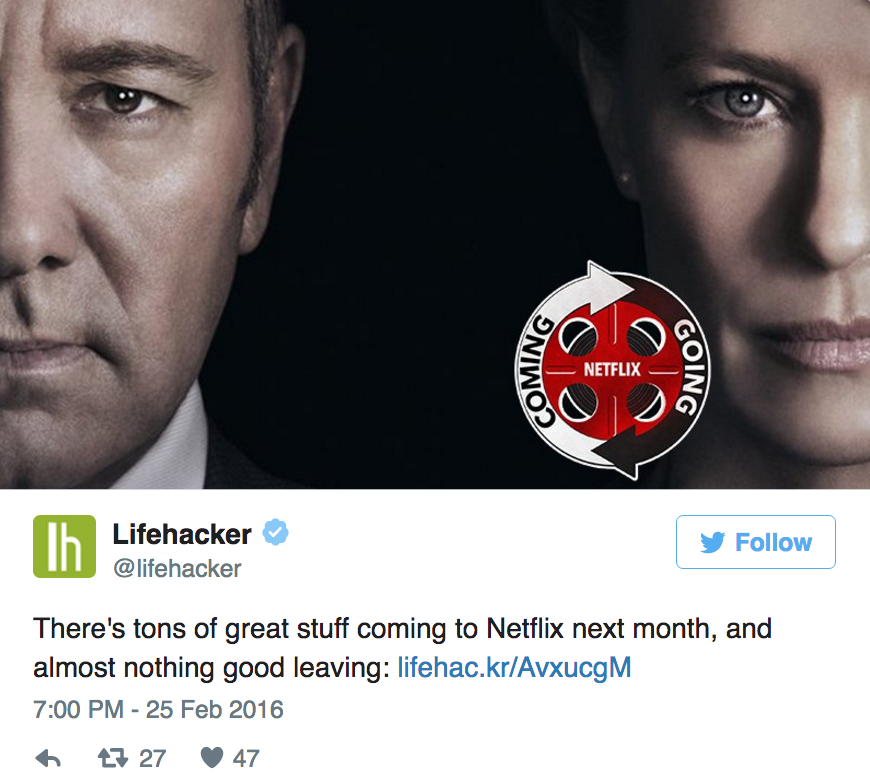Click the blue verified badge
870x778 pixels.
coord(275,532)
